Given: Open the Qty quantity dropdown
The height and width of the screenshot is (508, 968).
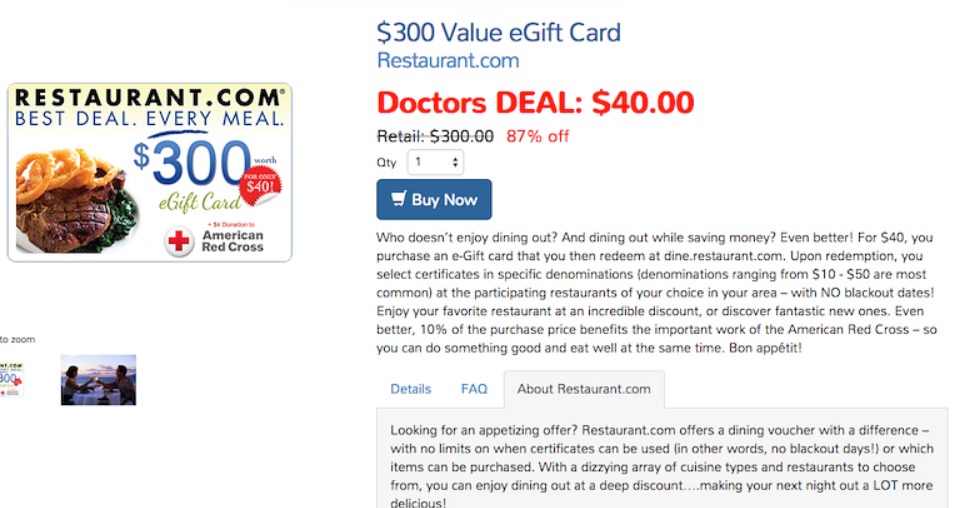Looking at the screenshot, I should pos(435,162).
